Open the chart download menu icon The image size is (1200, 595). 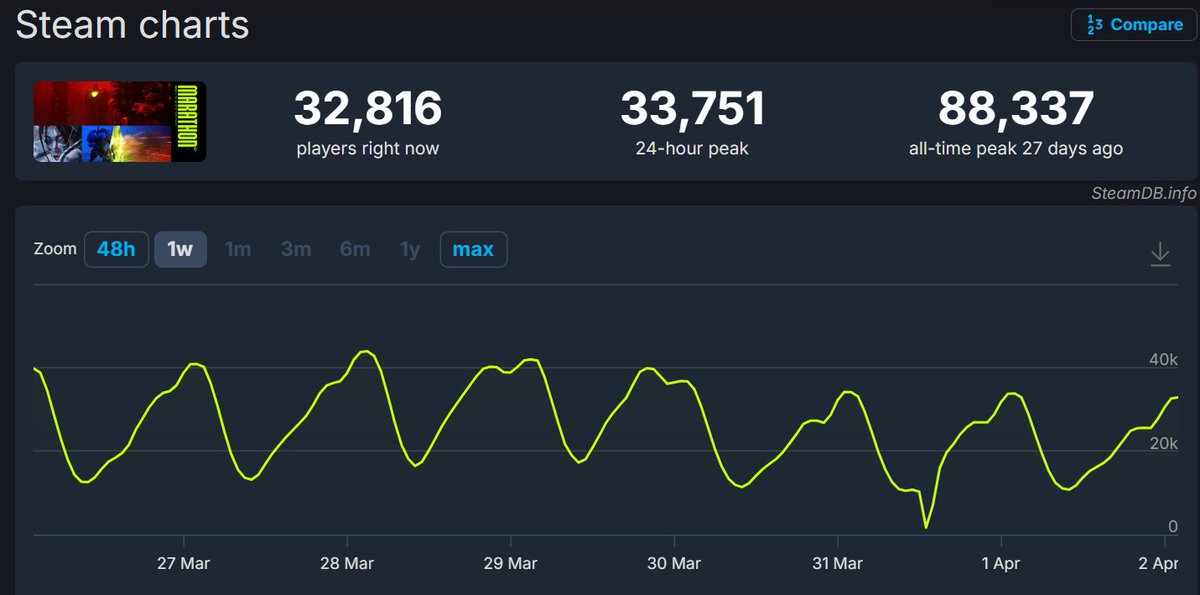pyautogui.click(x=1160, y=253)
